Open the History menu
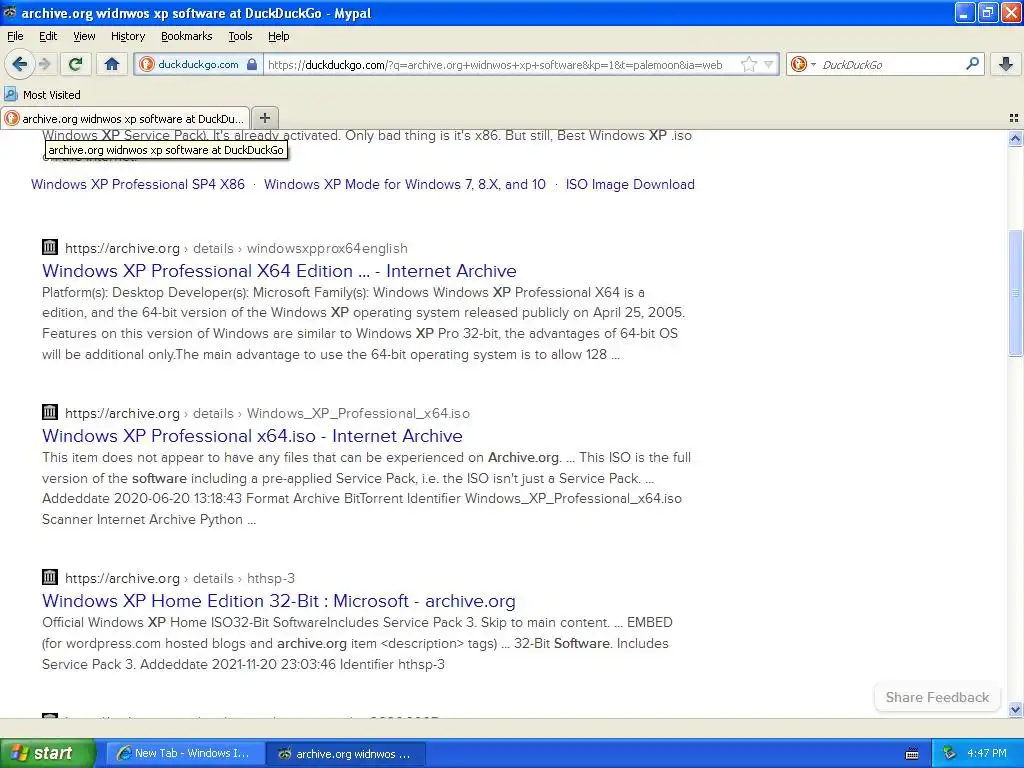The width and height of the screenshot is (1024, 768). [128, 36]
